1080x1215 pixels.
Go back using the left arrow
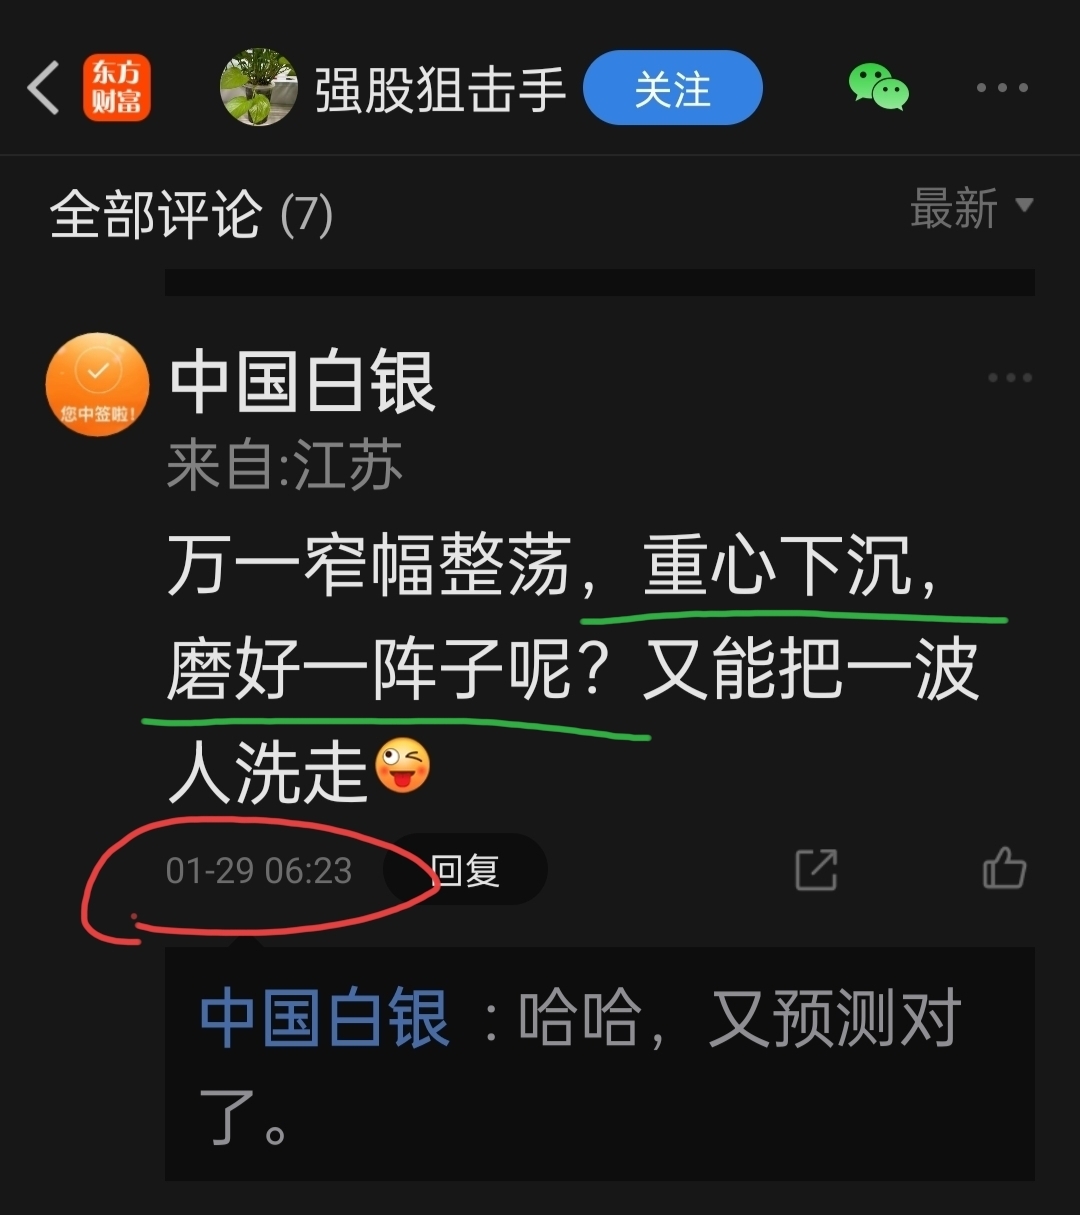tap(43, 88)
